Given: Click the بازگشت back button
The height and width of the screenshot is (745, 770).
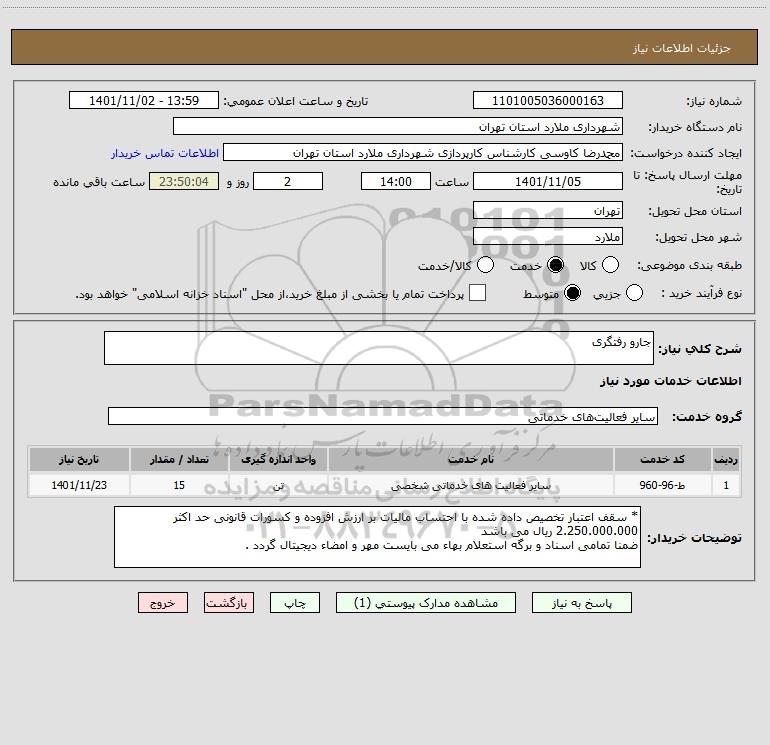Looking at the screenshot, I should [229, 603].
